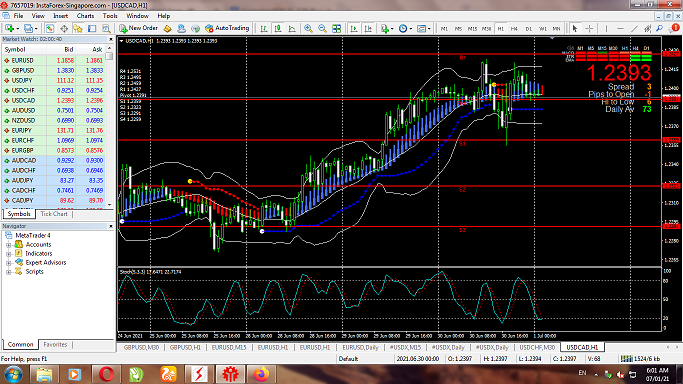Open the Periods clock icon
The image size is (683, 384).
click(403, 28)
